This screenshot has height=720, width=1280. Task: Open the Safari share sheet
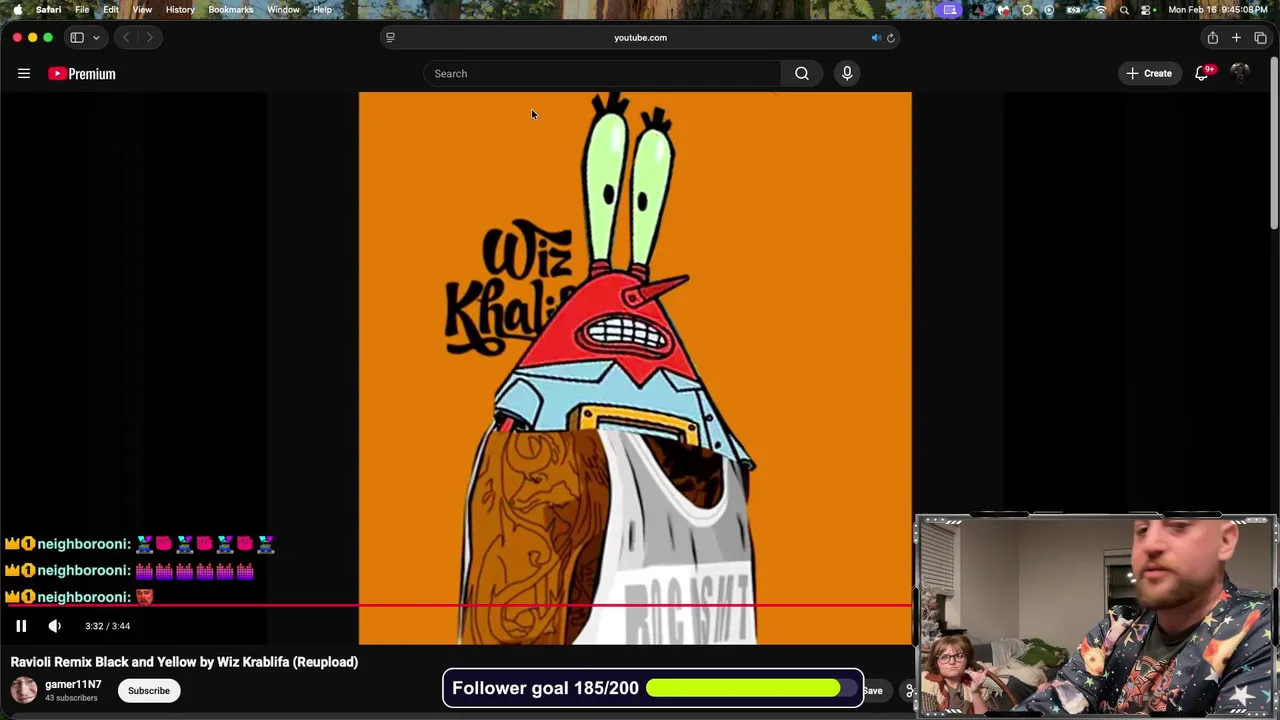(x=1212, y=37)
